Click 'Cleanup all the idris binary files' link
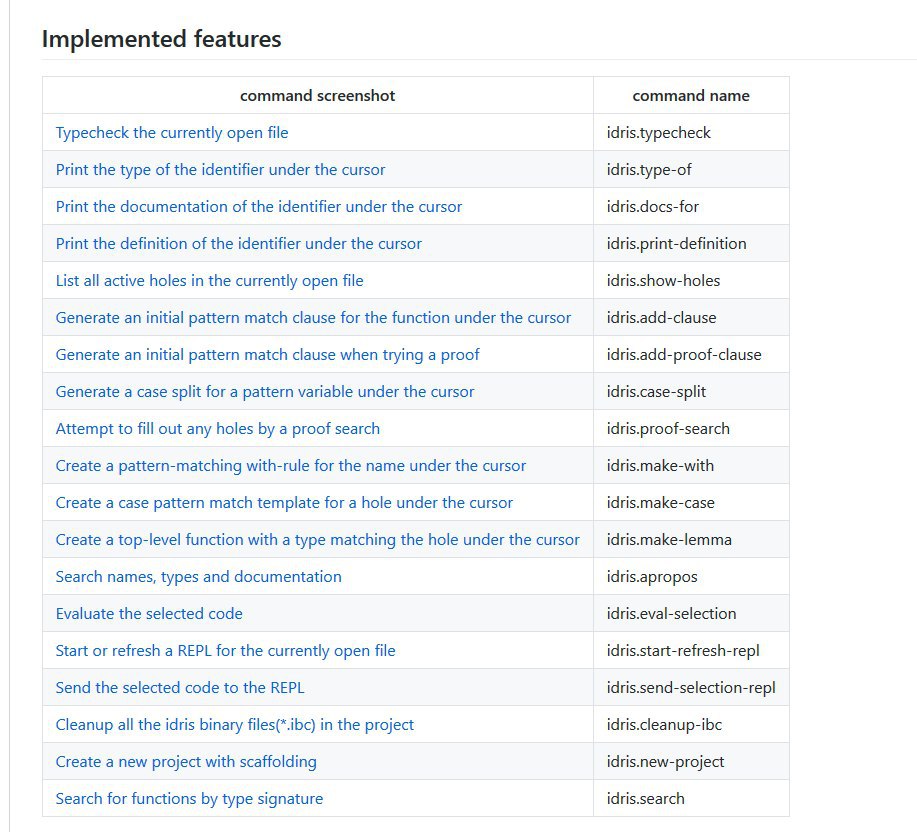 [x=235, y=724]
